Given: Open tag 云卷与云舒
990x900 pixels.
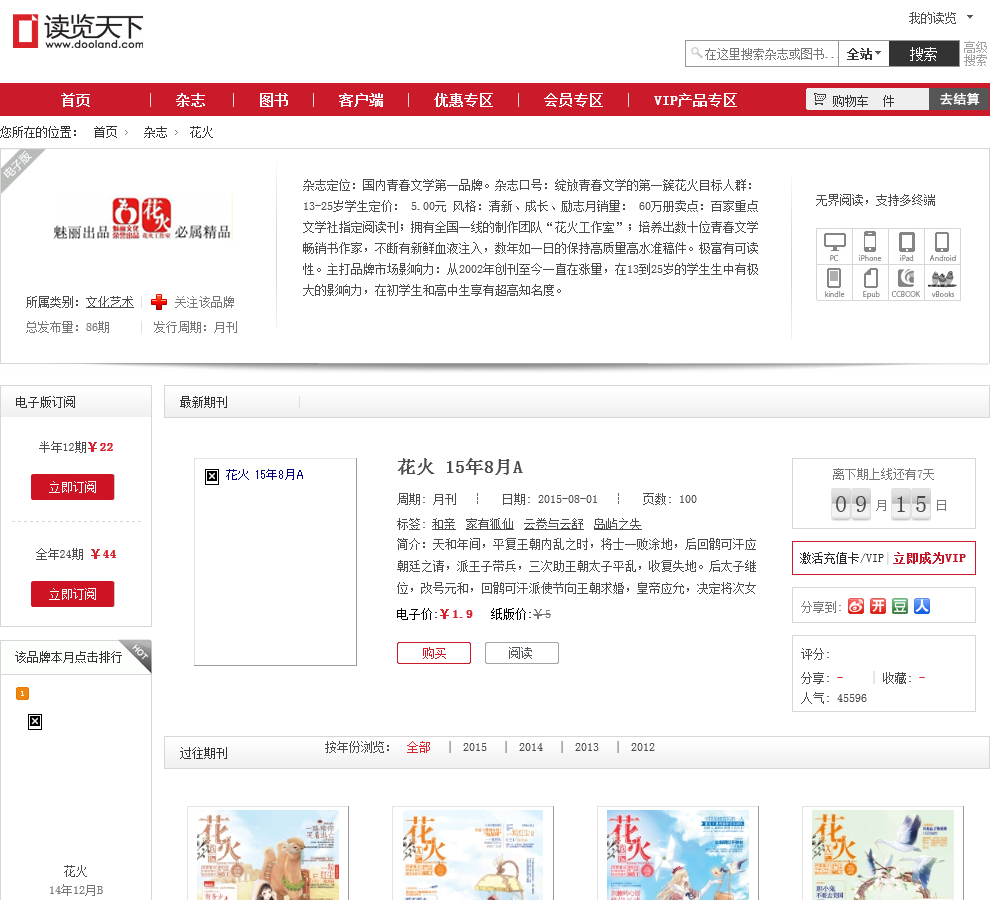Looking at the screenshot, I should (x=554, y=524).
